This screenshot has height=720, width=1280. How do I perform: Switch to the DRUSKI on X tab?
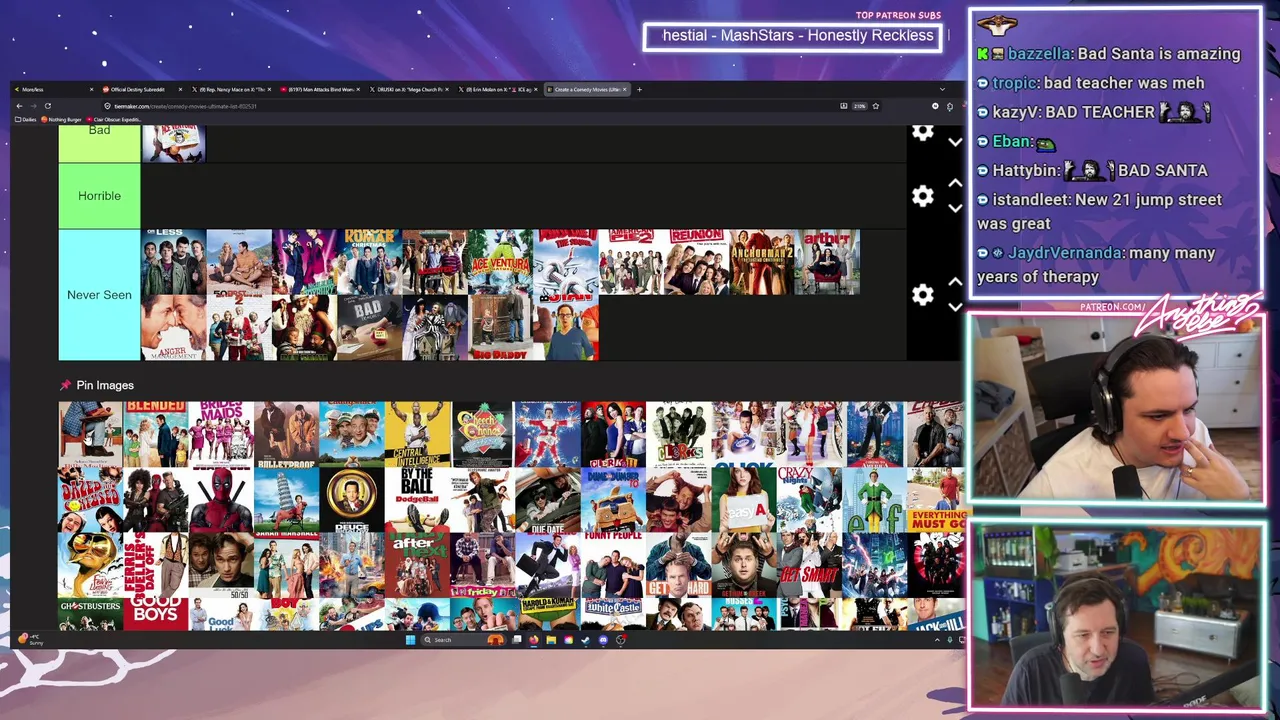[409, 89]
